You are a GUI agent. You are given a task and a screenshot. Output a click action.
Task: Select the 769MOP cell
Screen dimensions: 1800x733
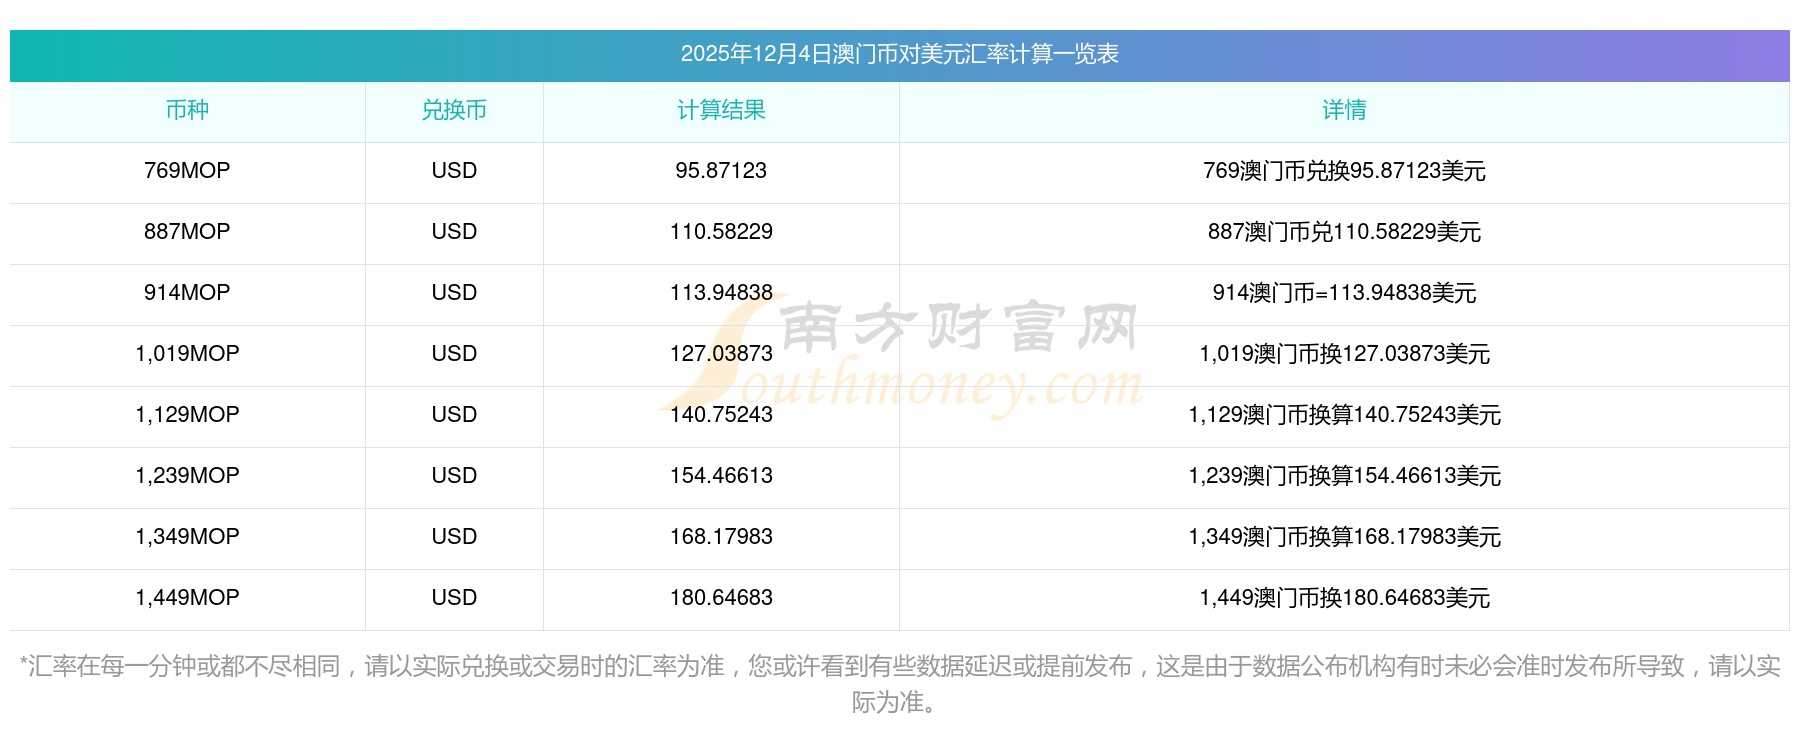tap(187, 171)
